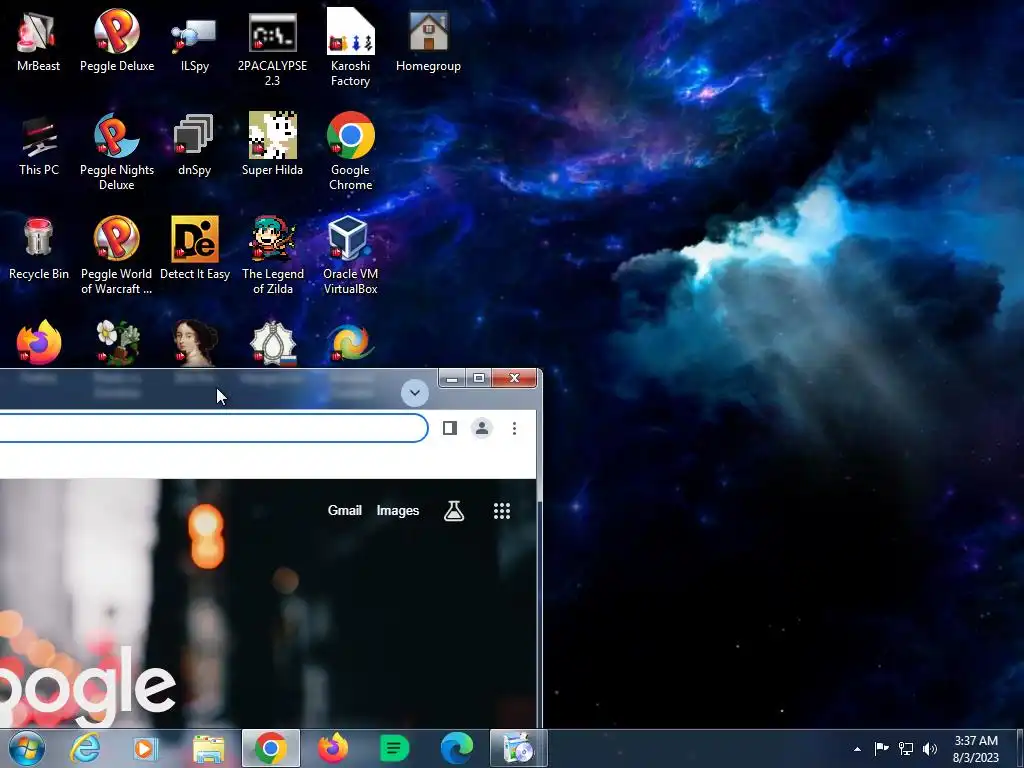This screenshot has width=1024, height=768.
Task: Select the Recycle Bin icon
Action: pos(39,248)
